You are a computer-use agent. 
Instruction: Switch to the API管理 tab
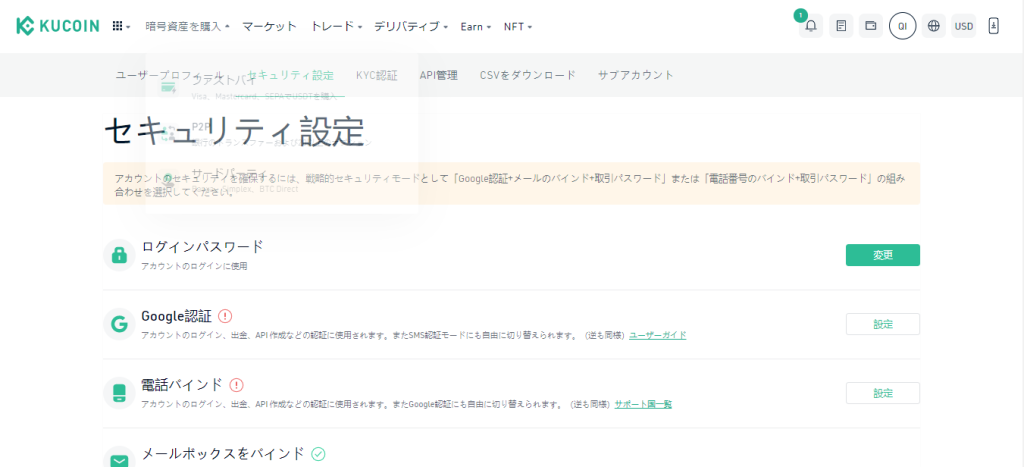pos(438,75)
